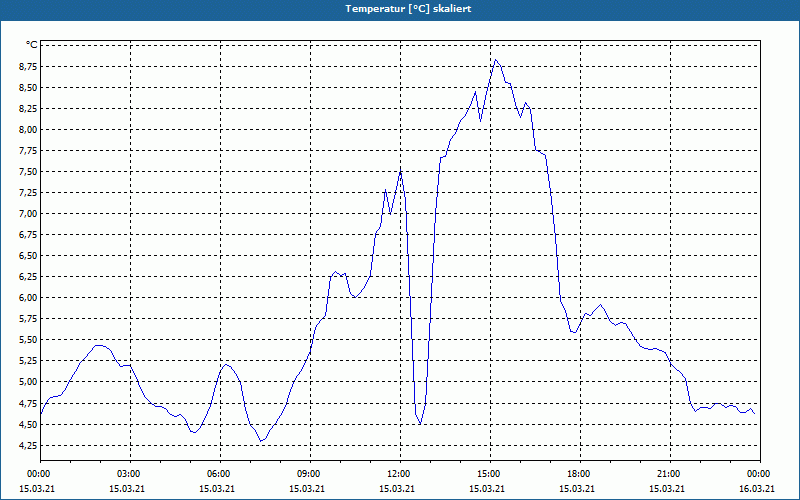This screenshot has width=800, height=500.
Task: Select the "8,50" y-axis label
Action: click(29, 87)
